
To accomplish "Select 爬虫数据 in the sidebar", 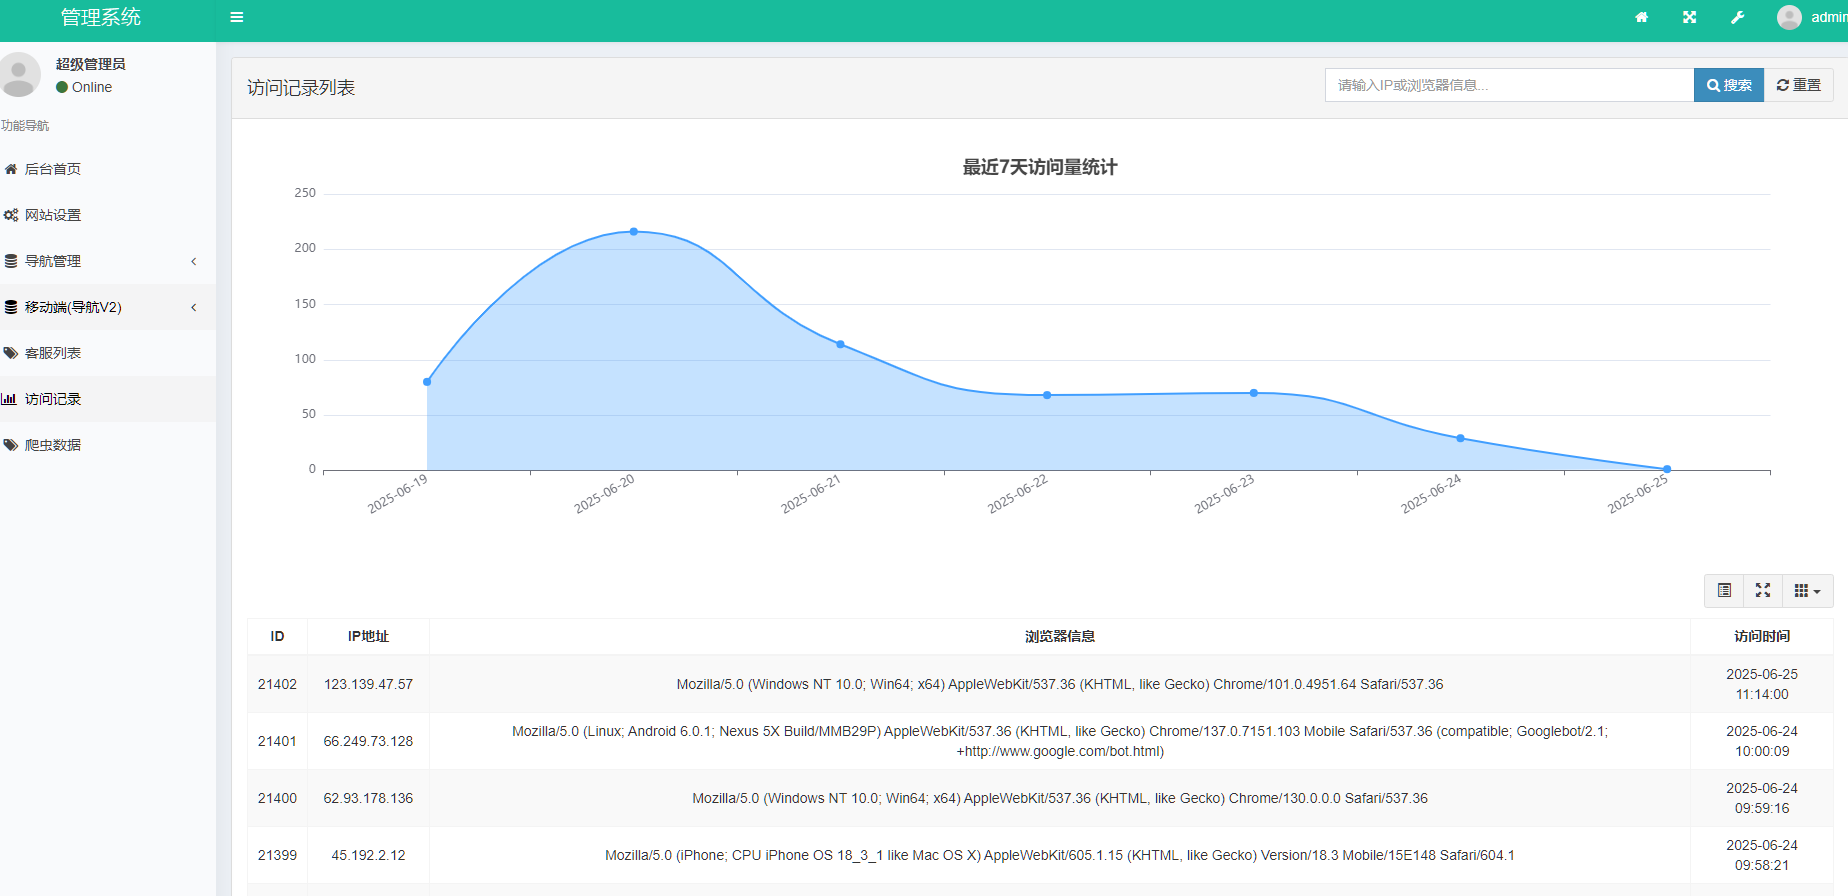I will pos(53,445).
